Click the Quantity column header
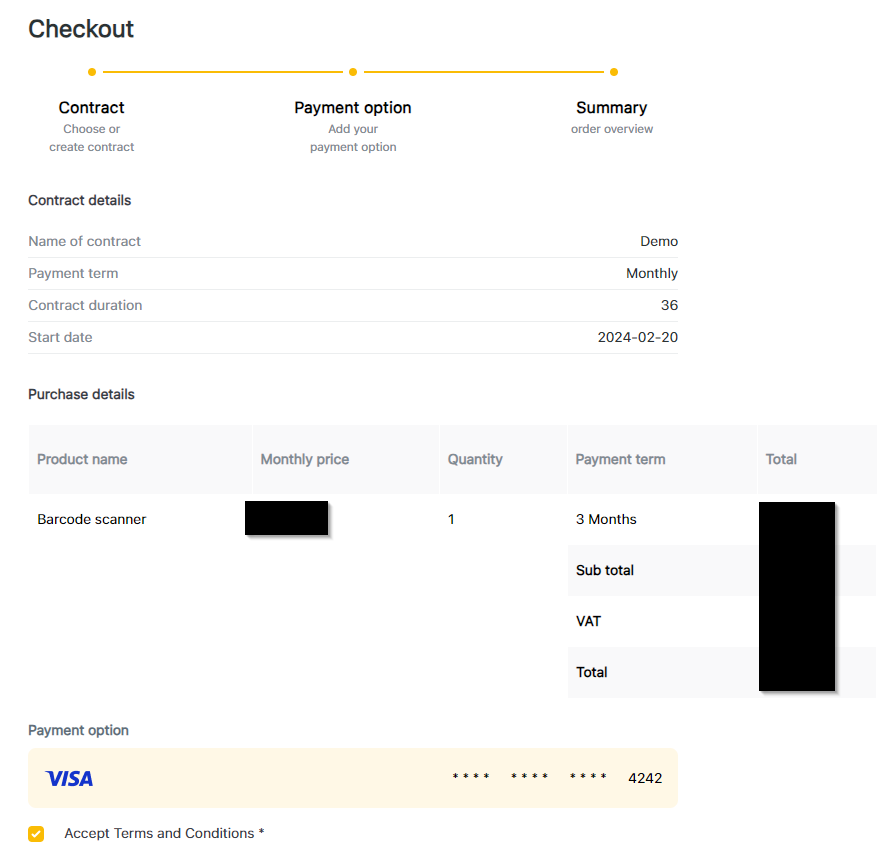The width and height of the screenshot is (886, 860). (475, 460)
